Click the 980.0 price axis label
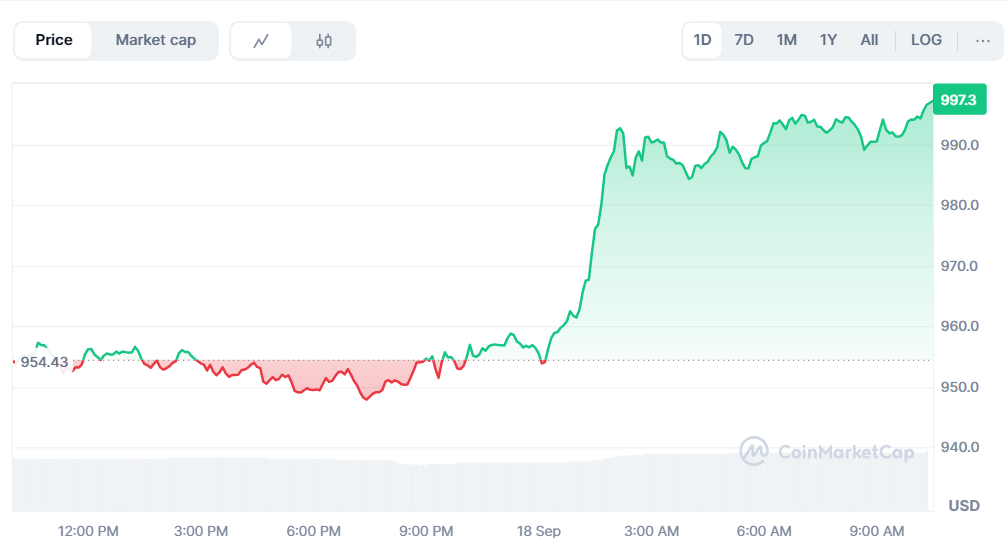 click(959, 206)
